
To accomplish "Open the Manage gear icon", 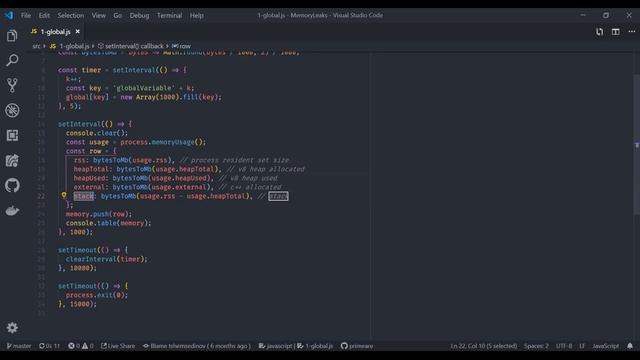I will [x=12, y=327].
